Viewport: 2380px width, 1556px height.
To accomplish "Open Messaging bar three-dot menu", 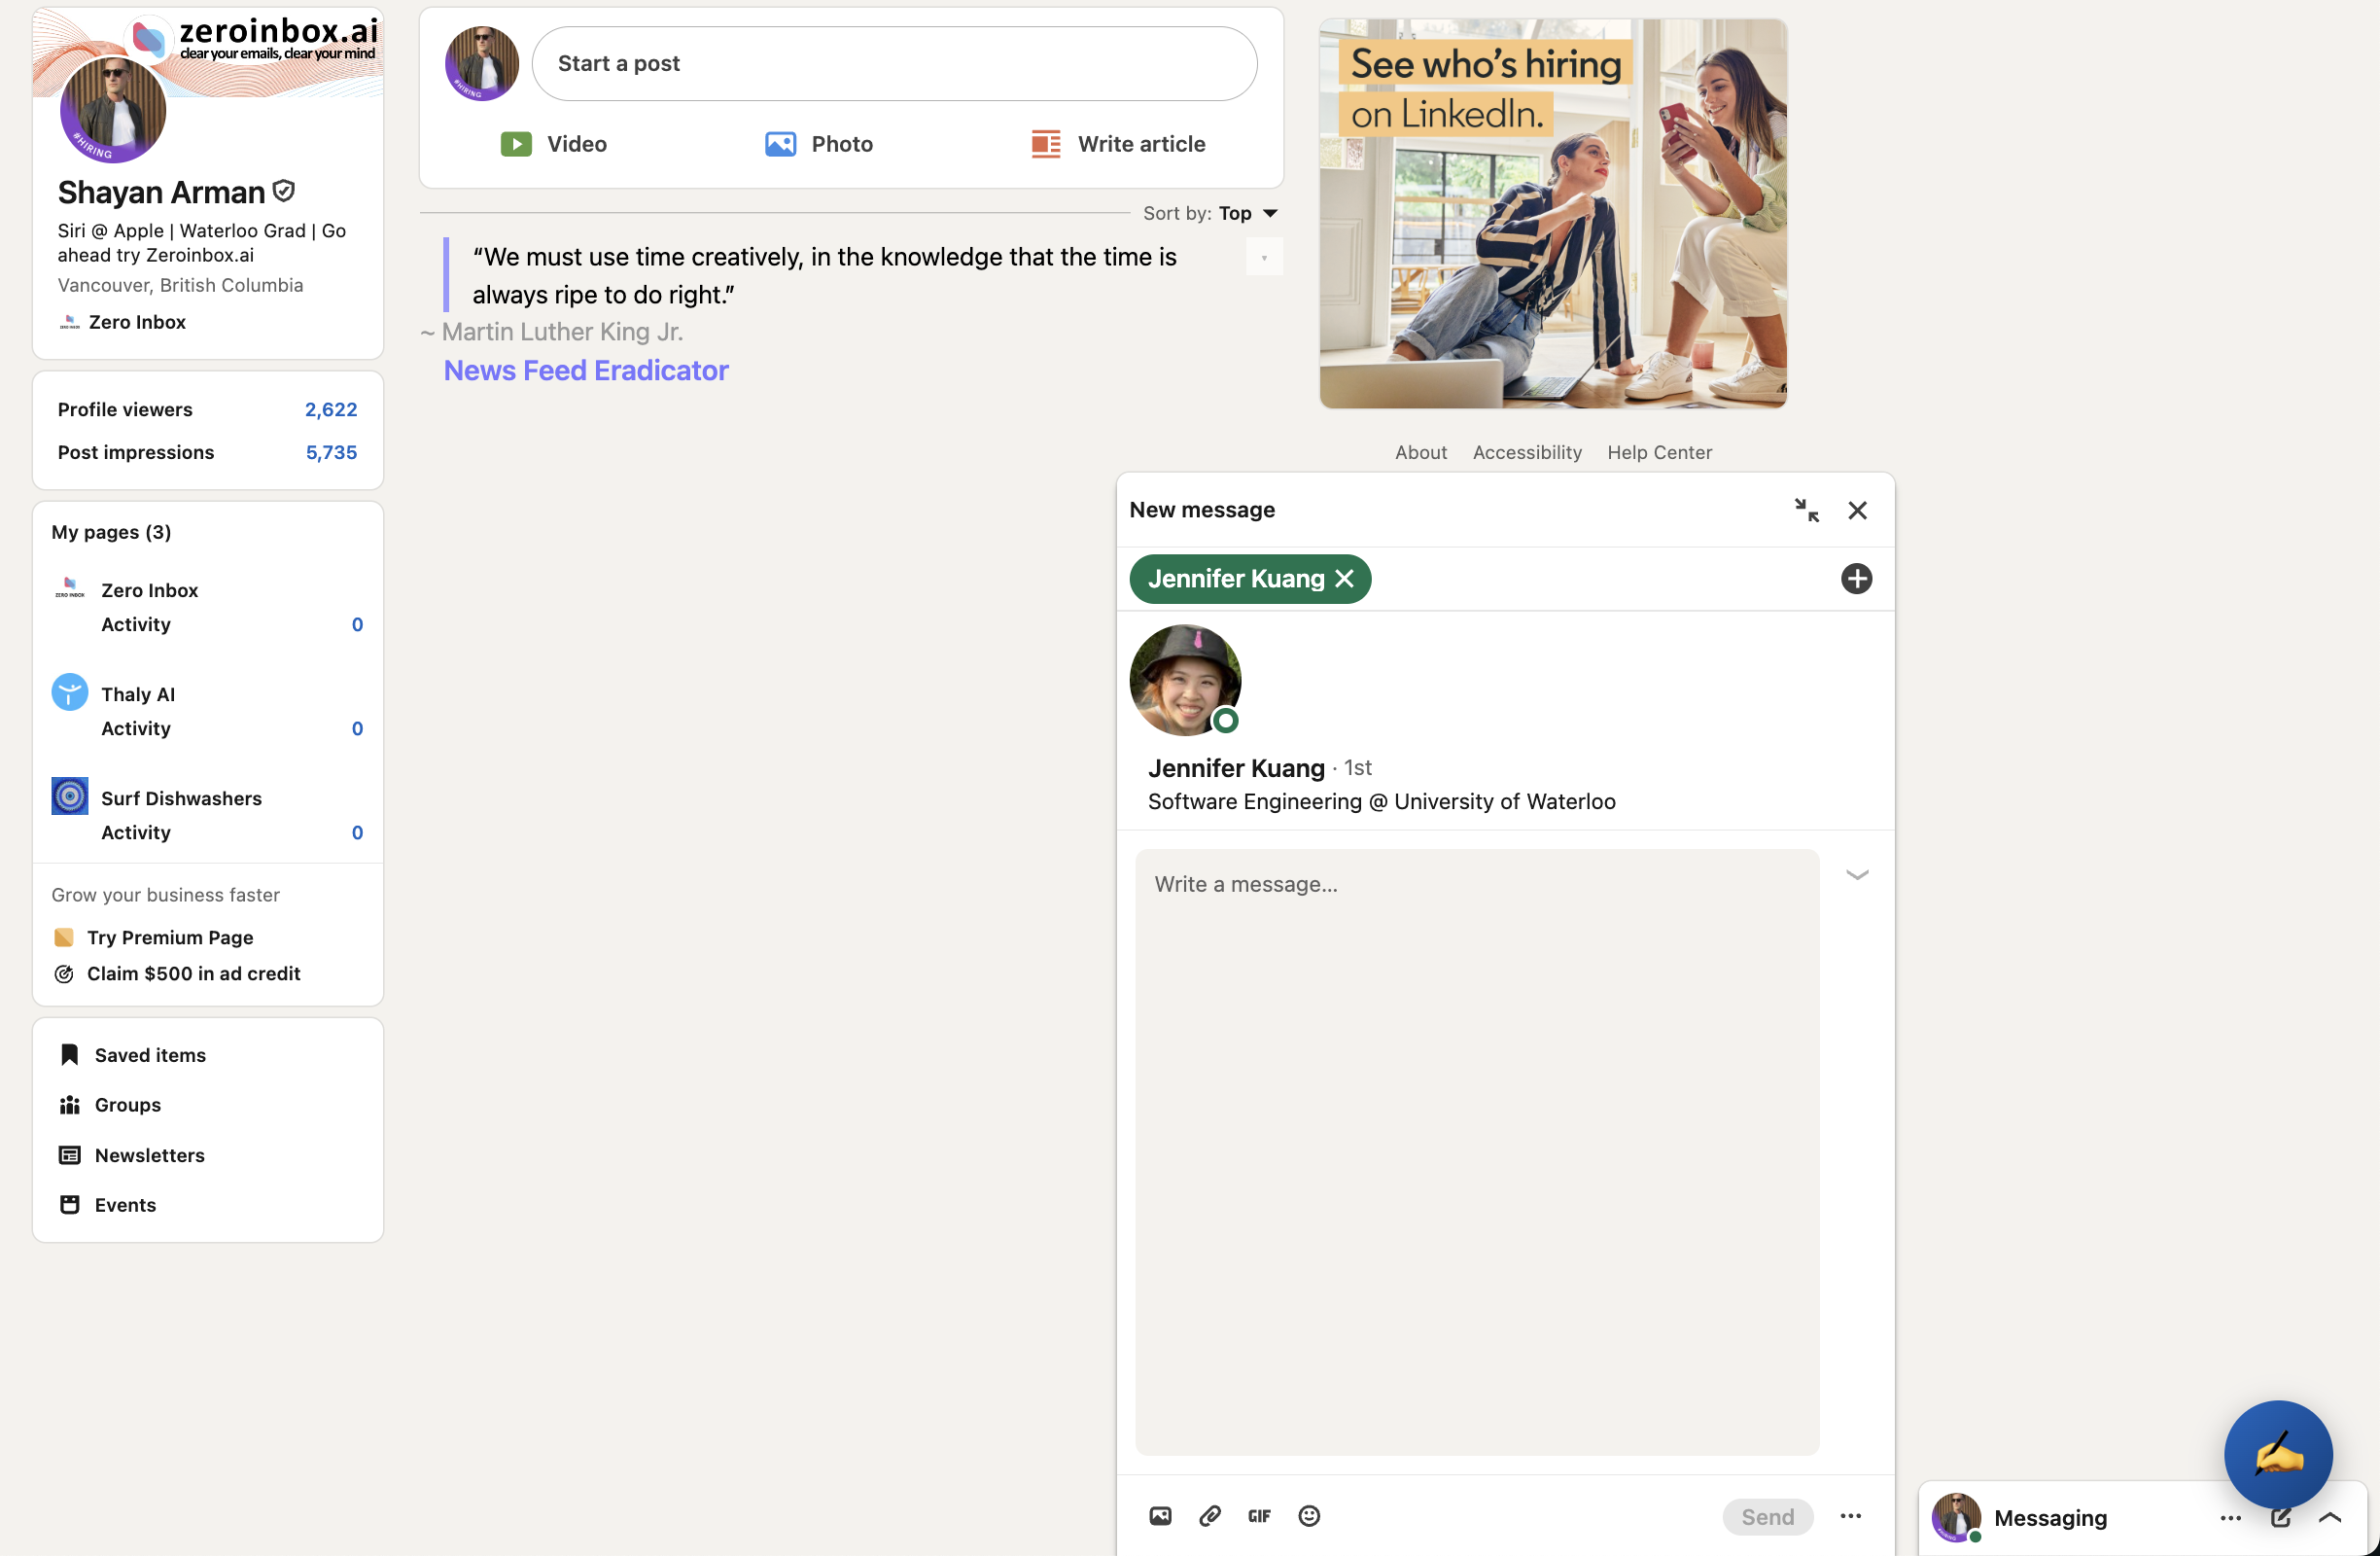I will (2230, 1518).
